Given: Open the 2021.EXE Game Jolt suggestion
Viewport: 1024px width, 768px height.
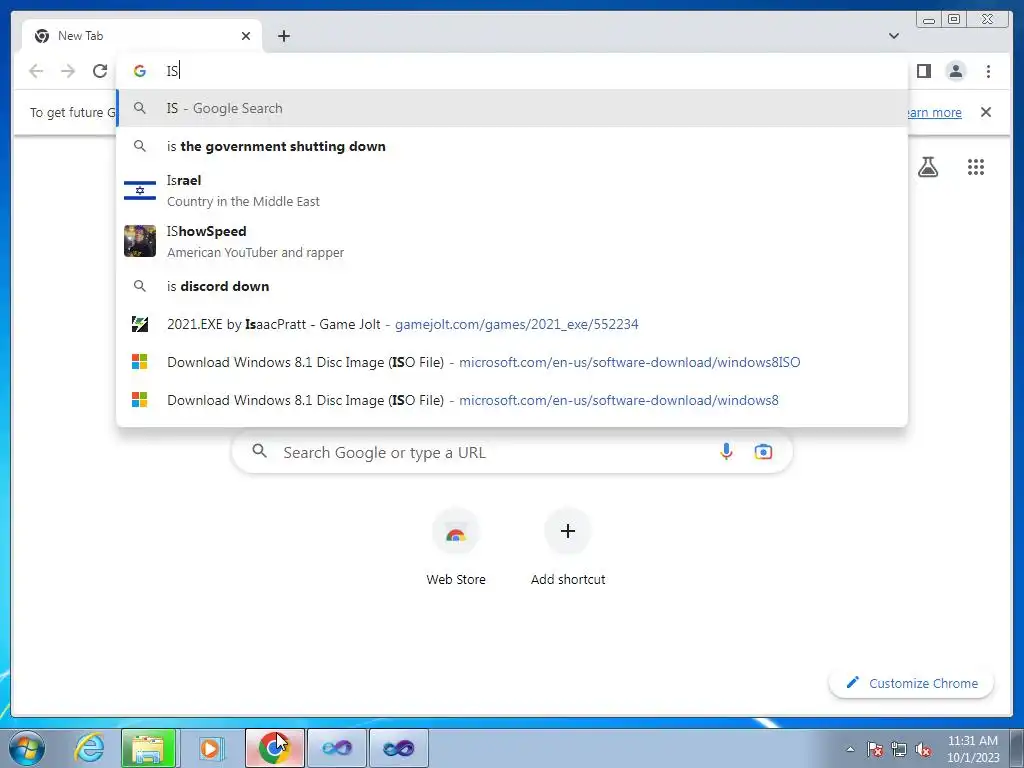Looking at the screenshot, I should pos(512,324).
